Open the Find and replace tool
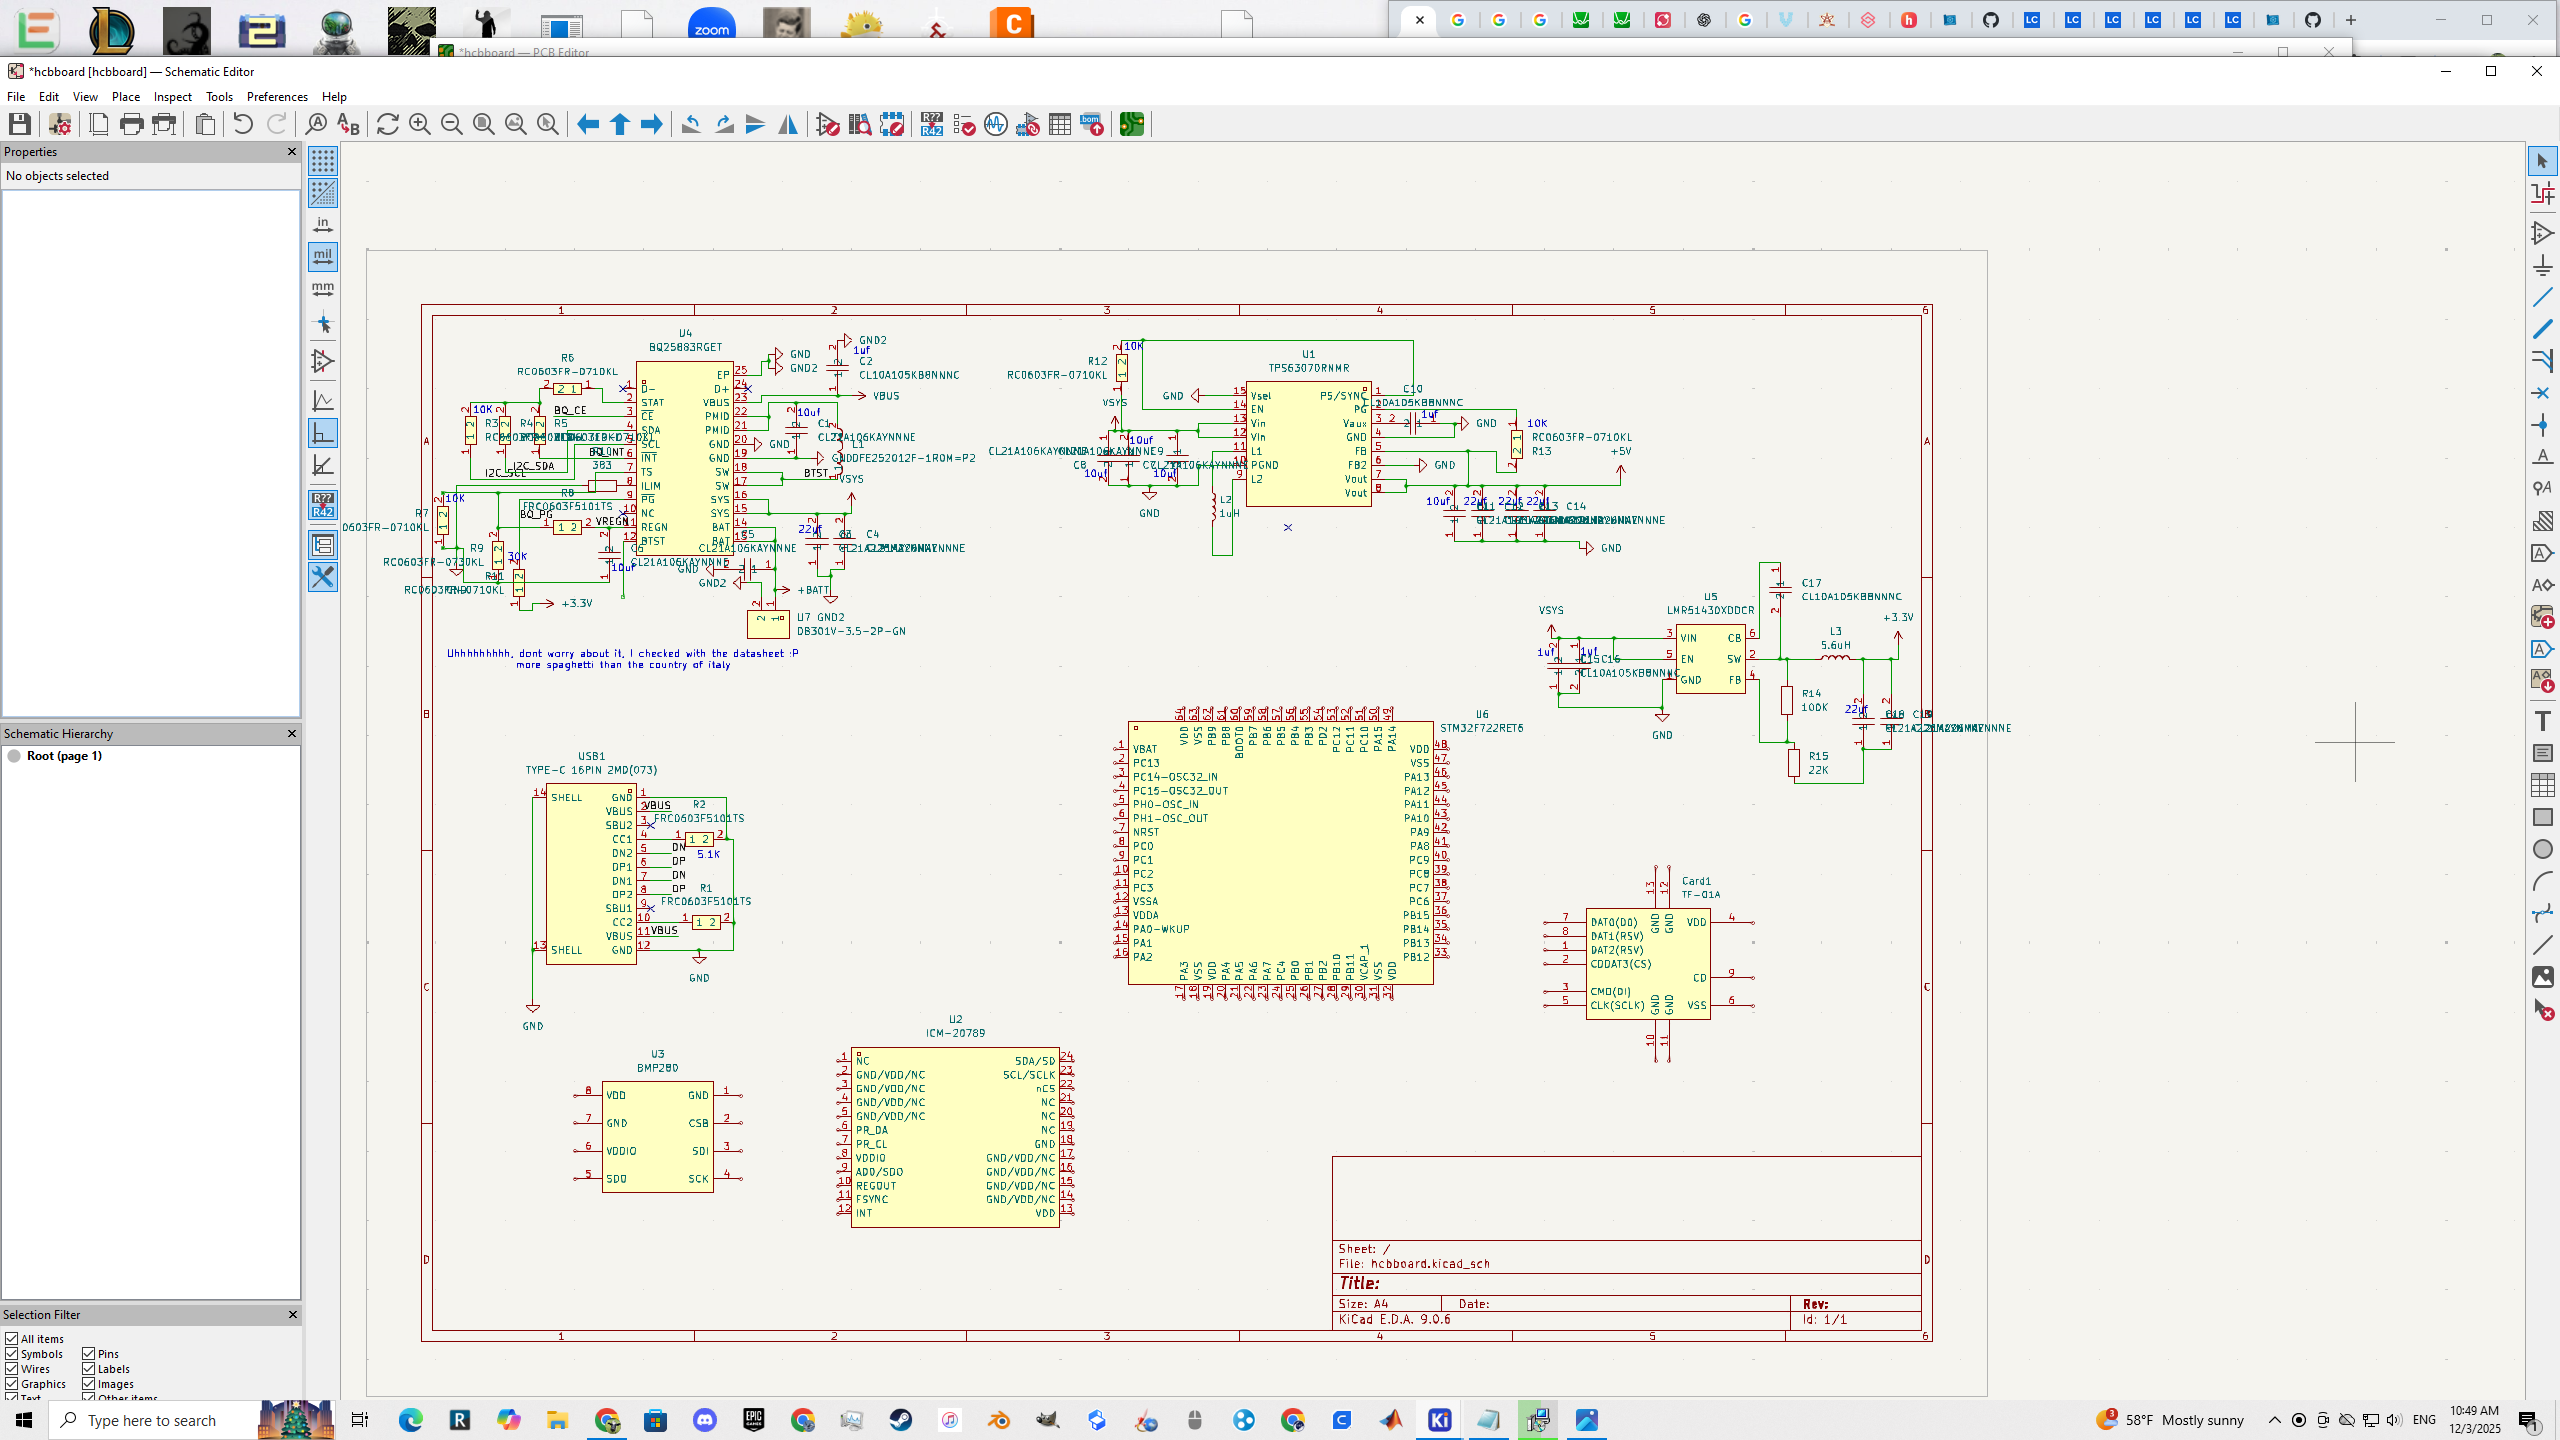Viewport: 2560px width, 1440px height. [348, 124]
